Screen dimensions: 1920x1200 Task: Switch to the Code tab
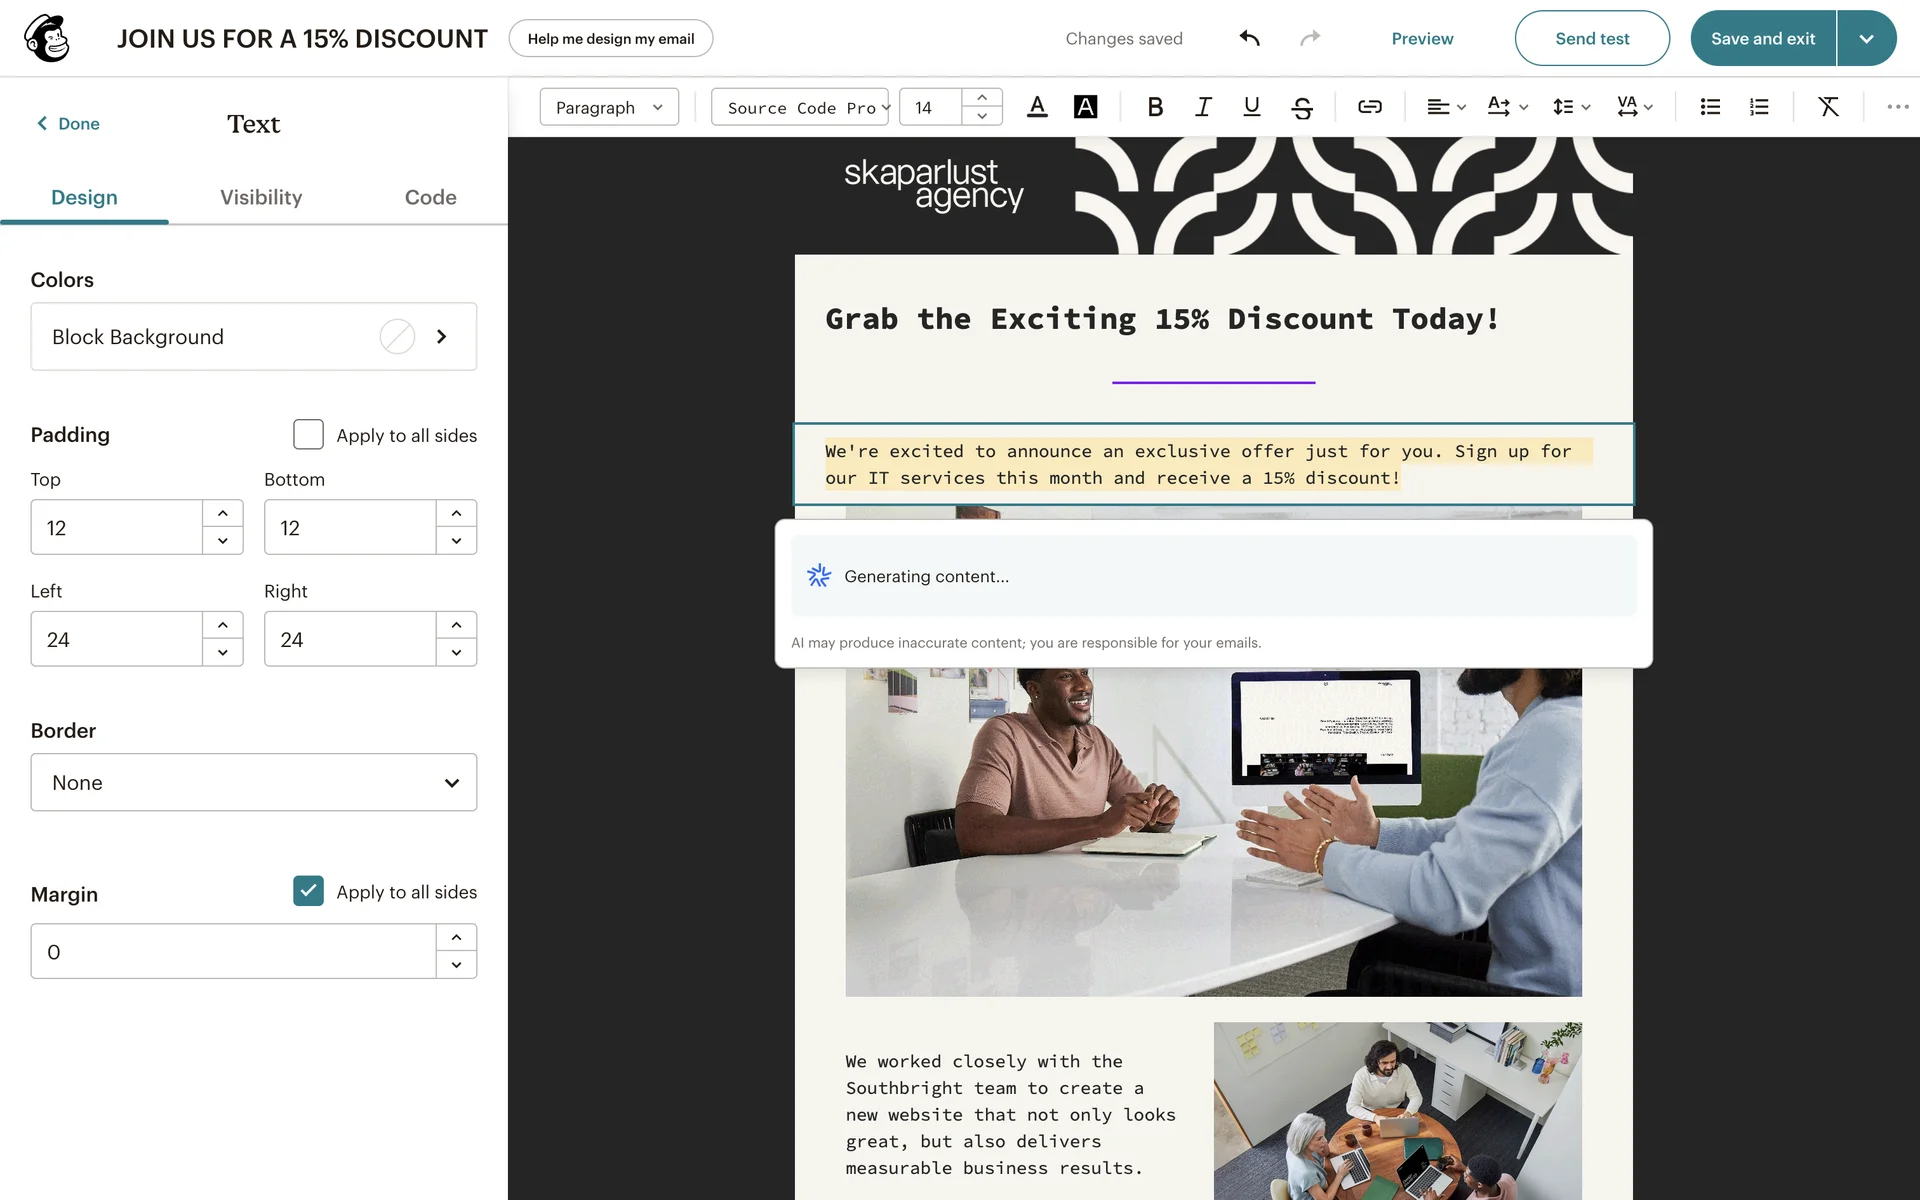click(x=430, y=197)
